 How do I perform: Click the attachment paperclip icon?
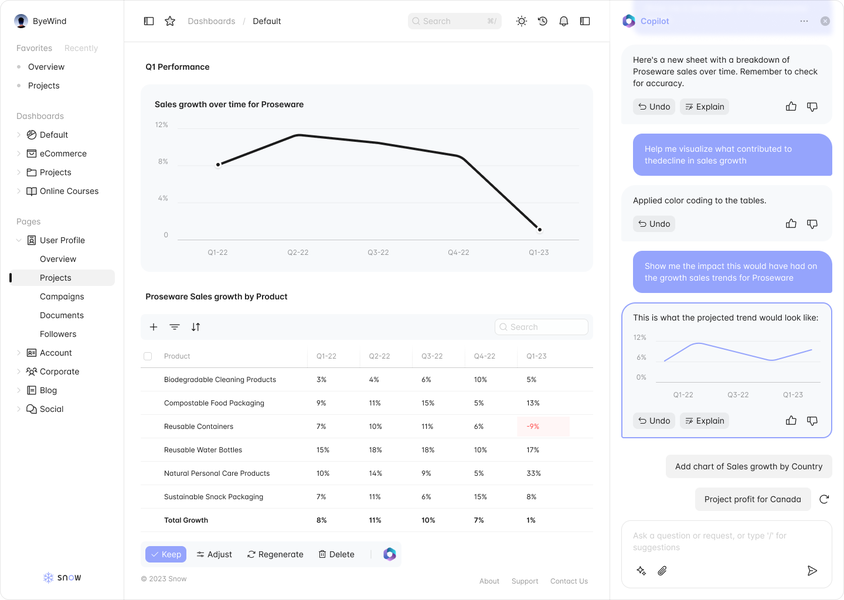point(662,571)
